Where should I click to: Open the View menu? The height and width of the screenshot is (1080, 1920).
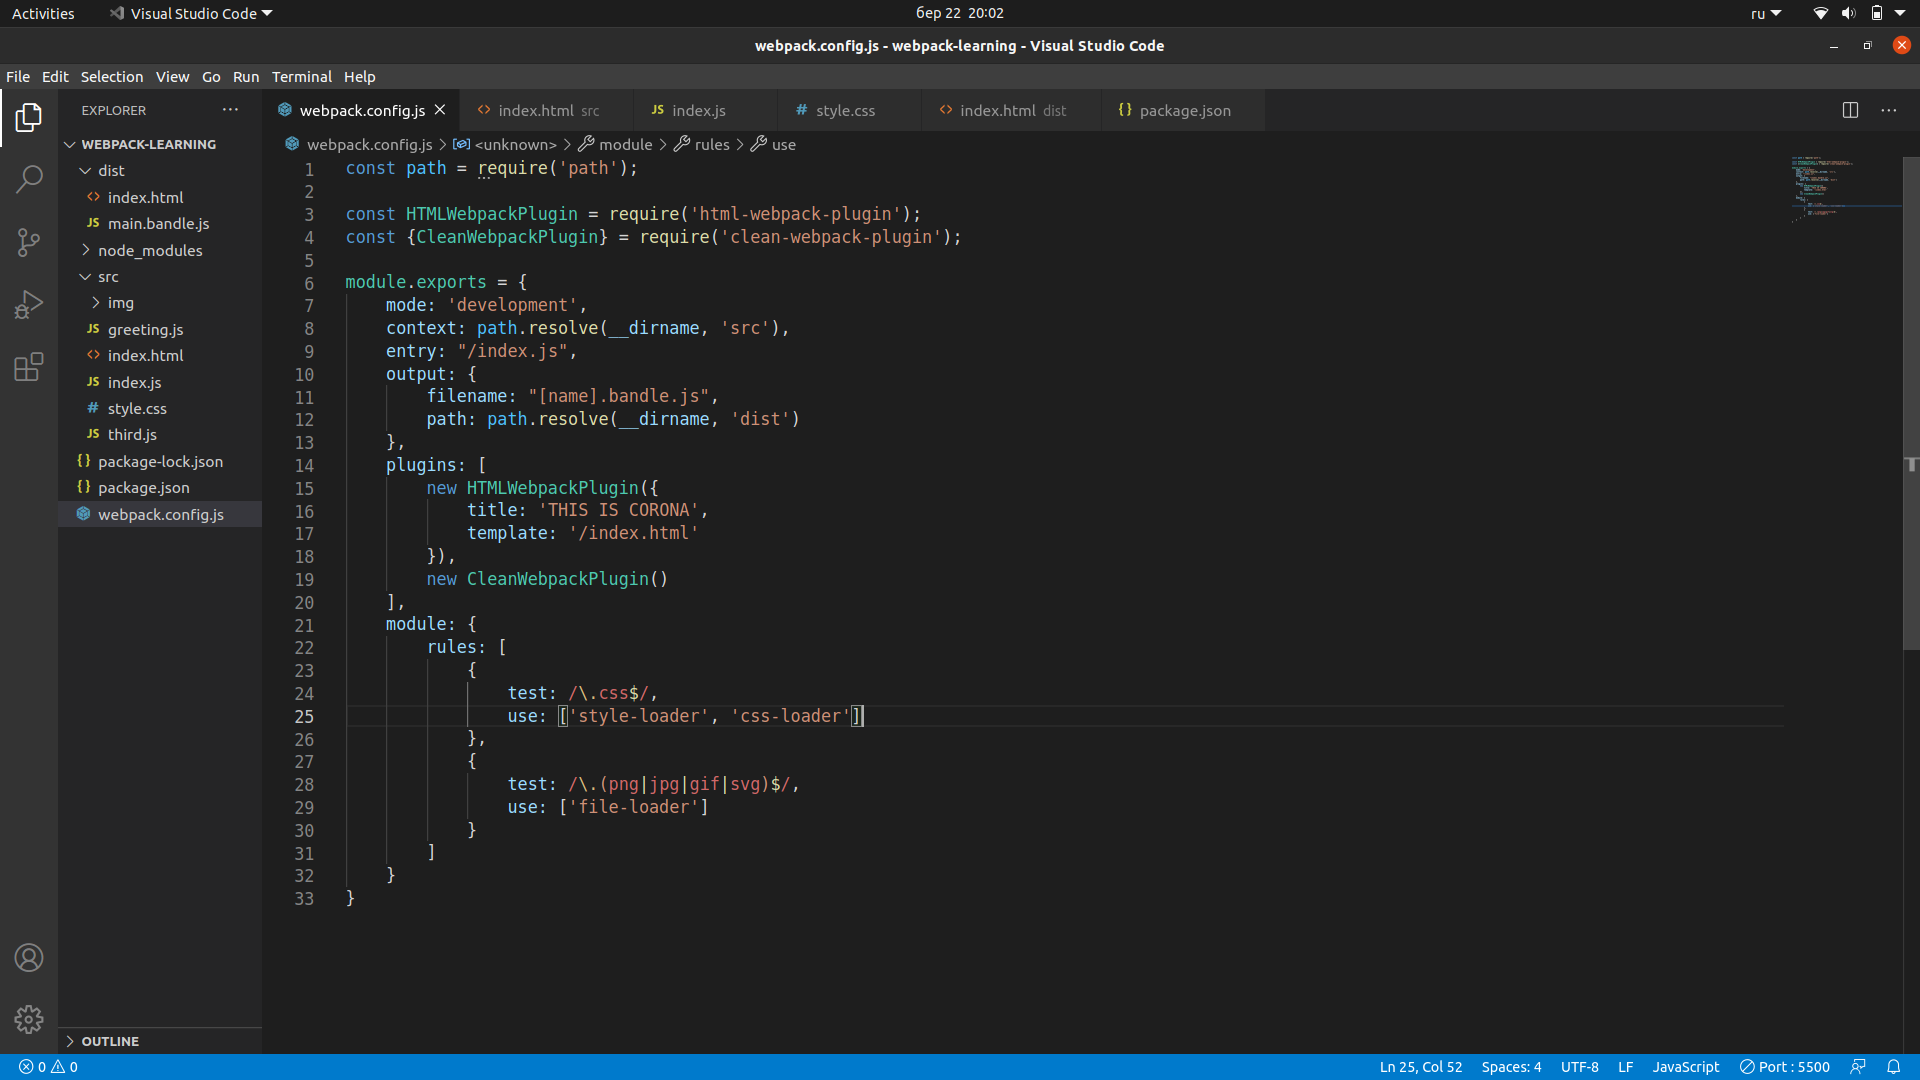tap(172, 77)
